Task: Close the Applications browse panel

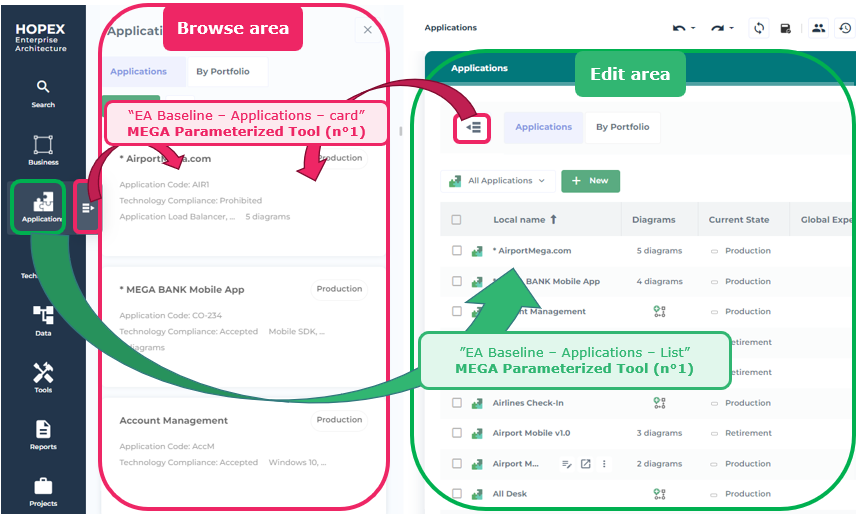Action: (x=367, y=30)
